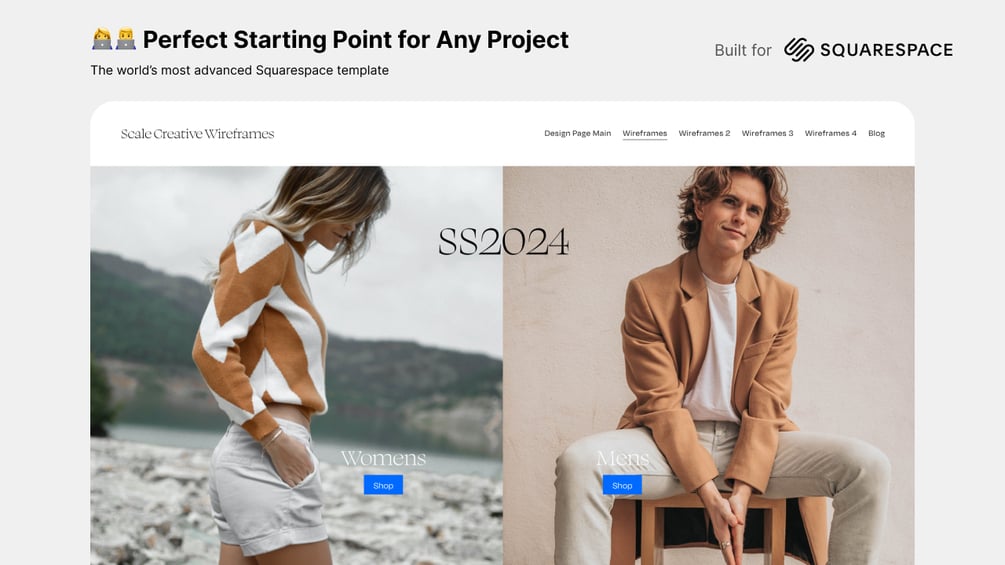This screenshot has width=1005, height=565.
Task: Click the man in tan blazer photo
Action: [x=709, y=365]
